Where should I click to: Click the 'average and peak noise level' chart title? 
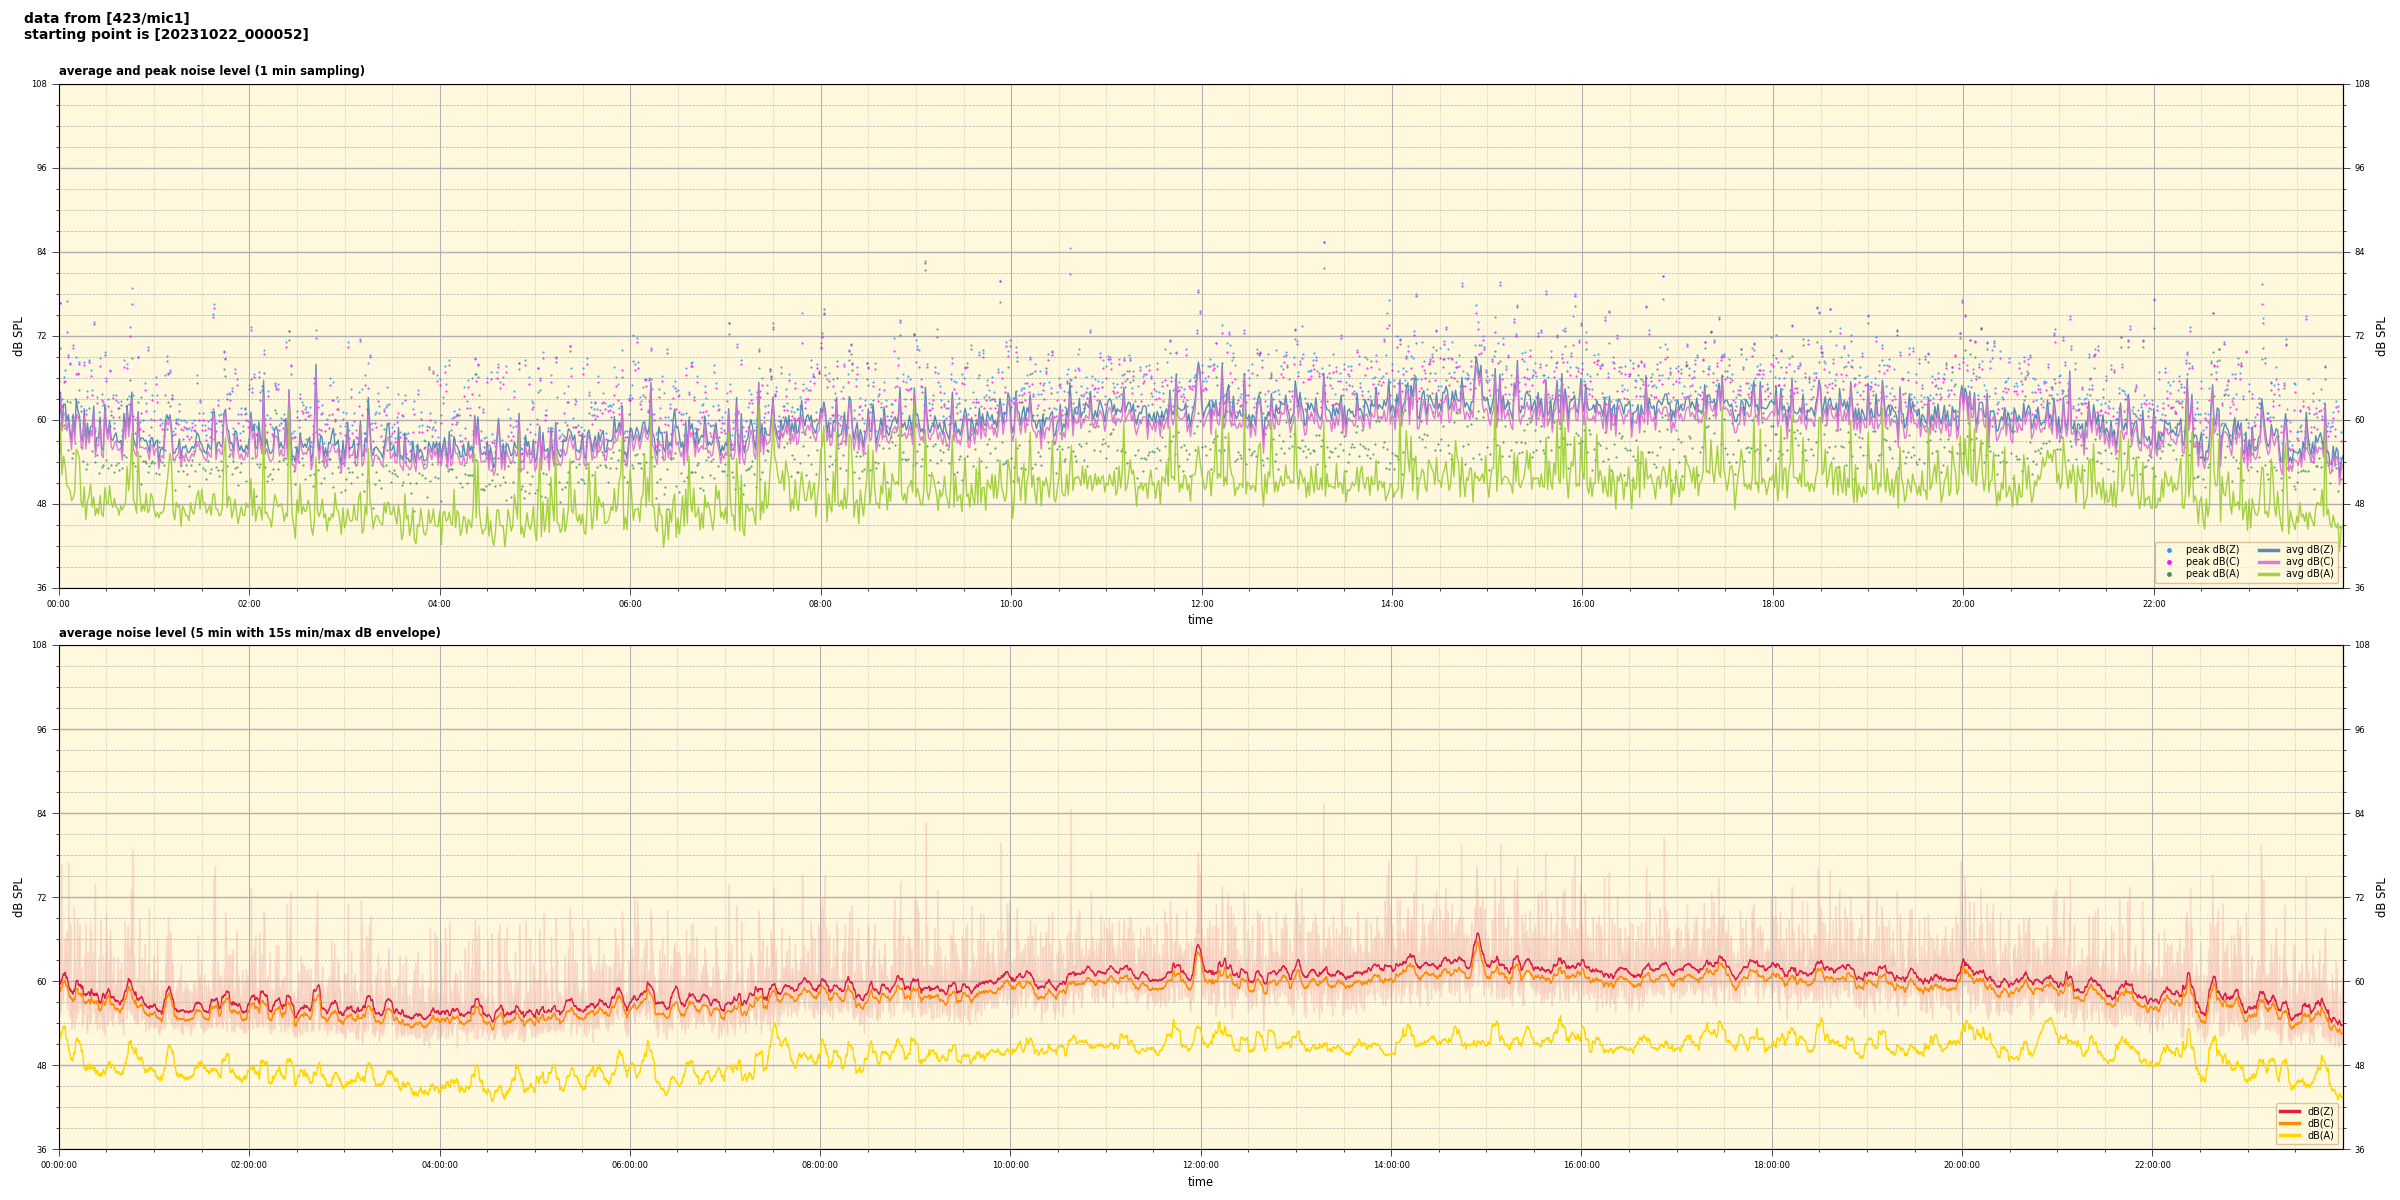(x=211, y=71)
